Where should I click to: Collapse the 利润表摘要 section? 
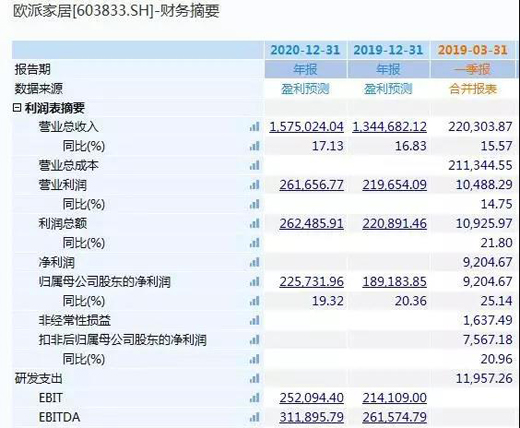(x=17, y=108)
